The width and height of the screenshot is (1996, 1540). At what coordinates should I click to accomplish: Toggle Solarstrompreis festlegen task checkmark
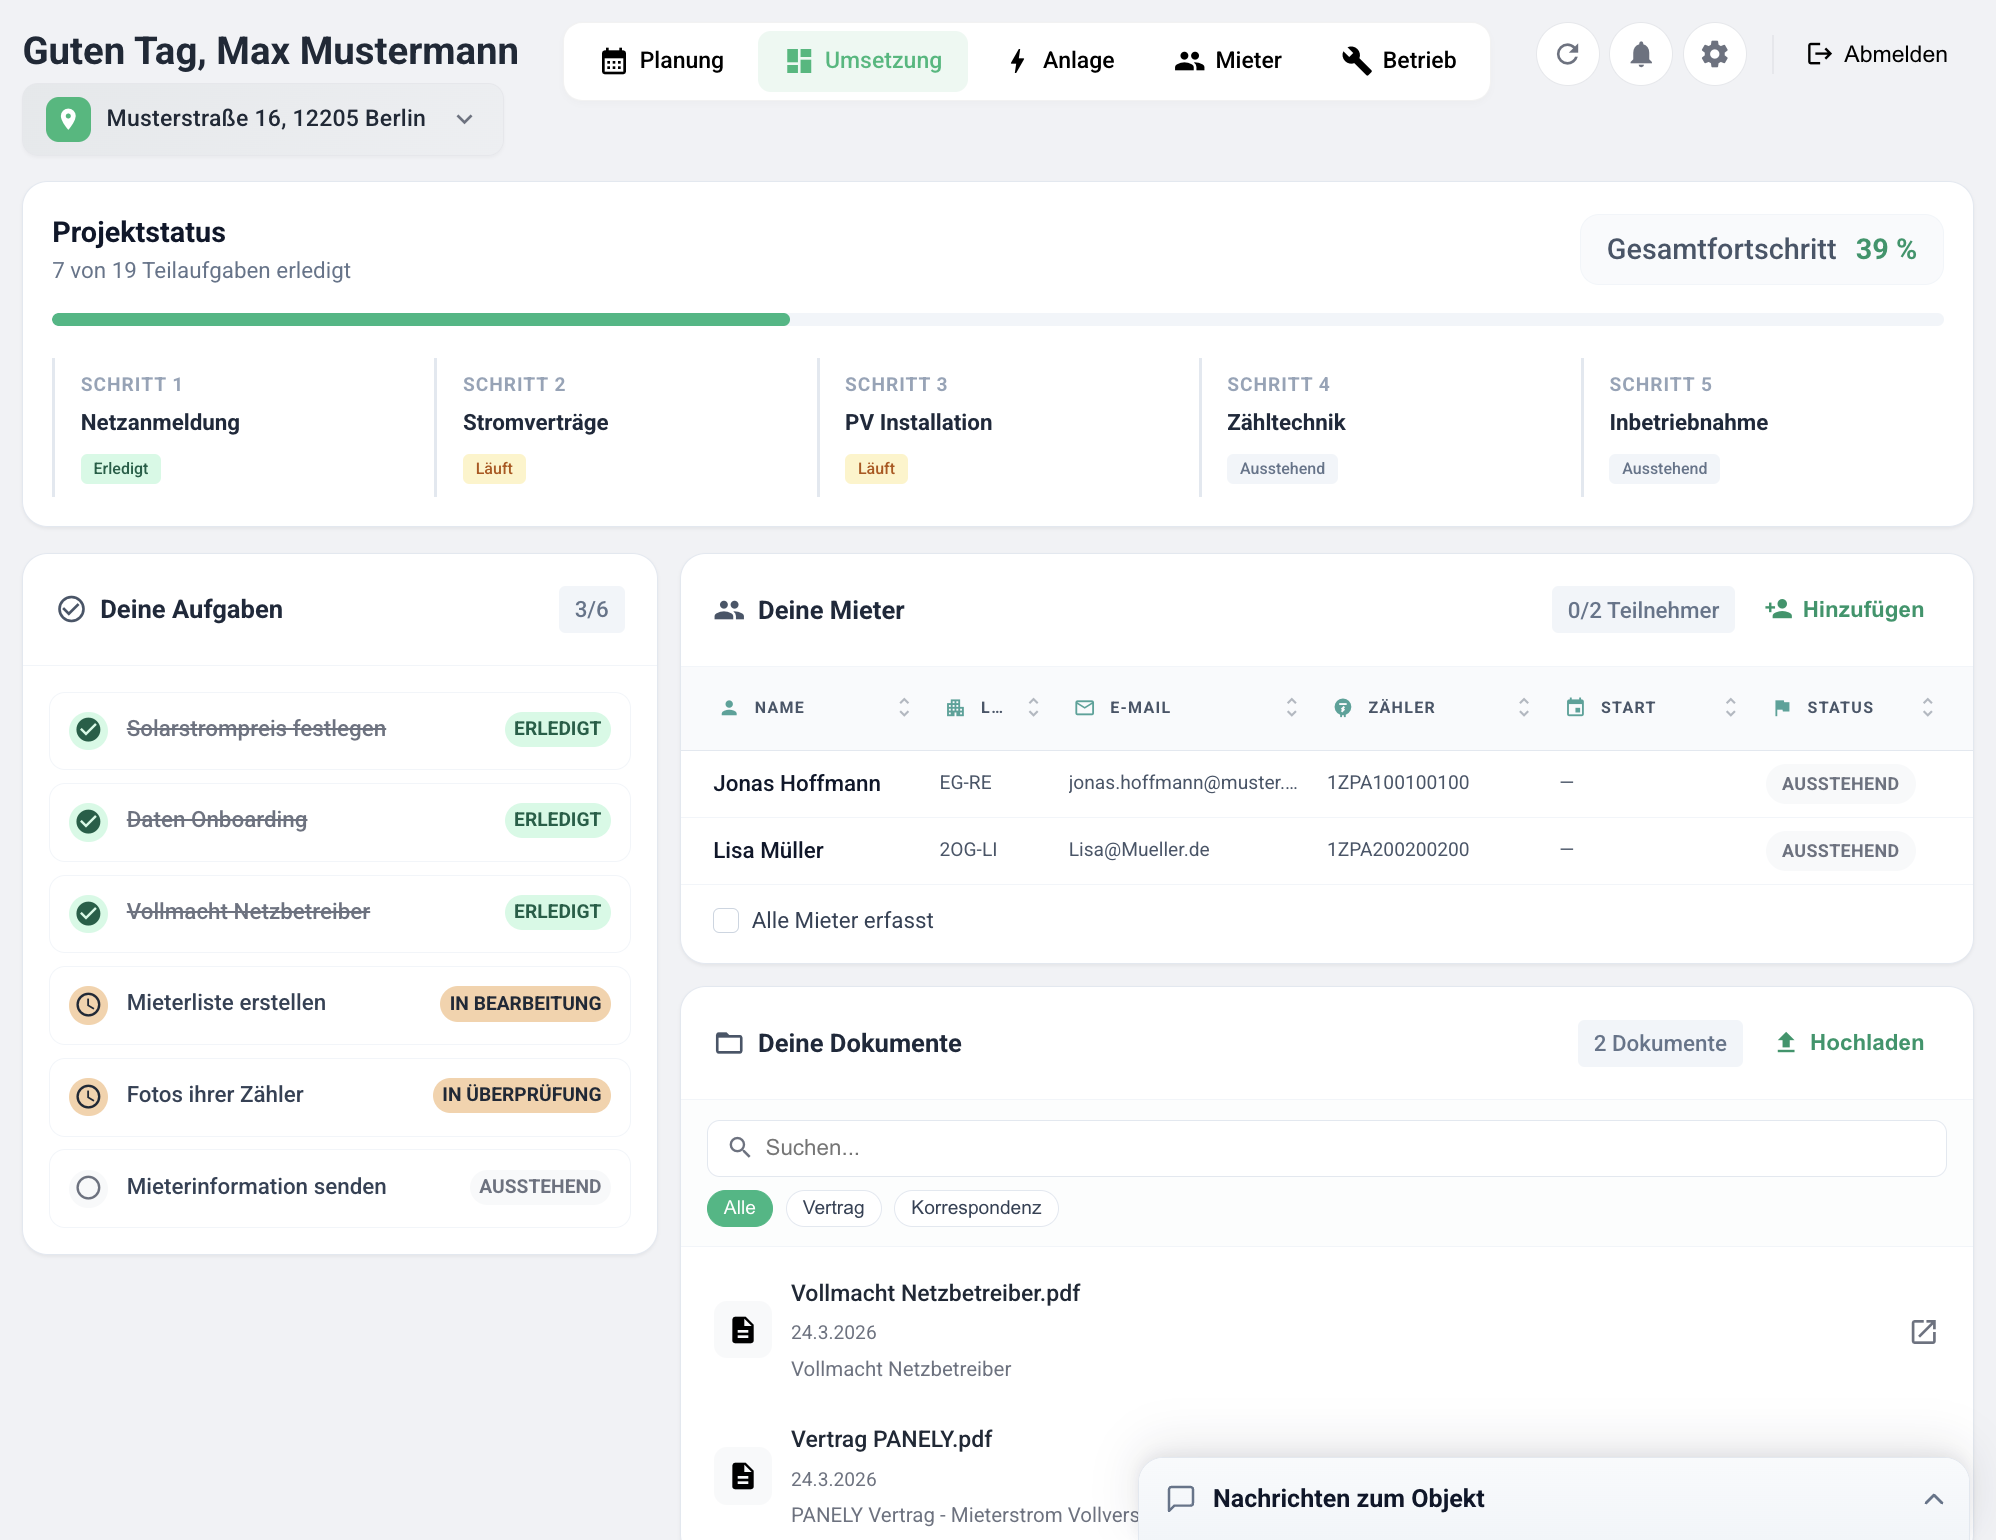pos(89,729)
